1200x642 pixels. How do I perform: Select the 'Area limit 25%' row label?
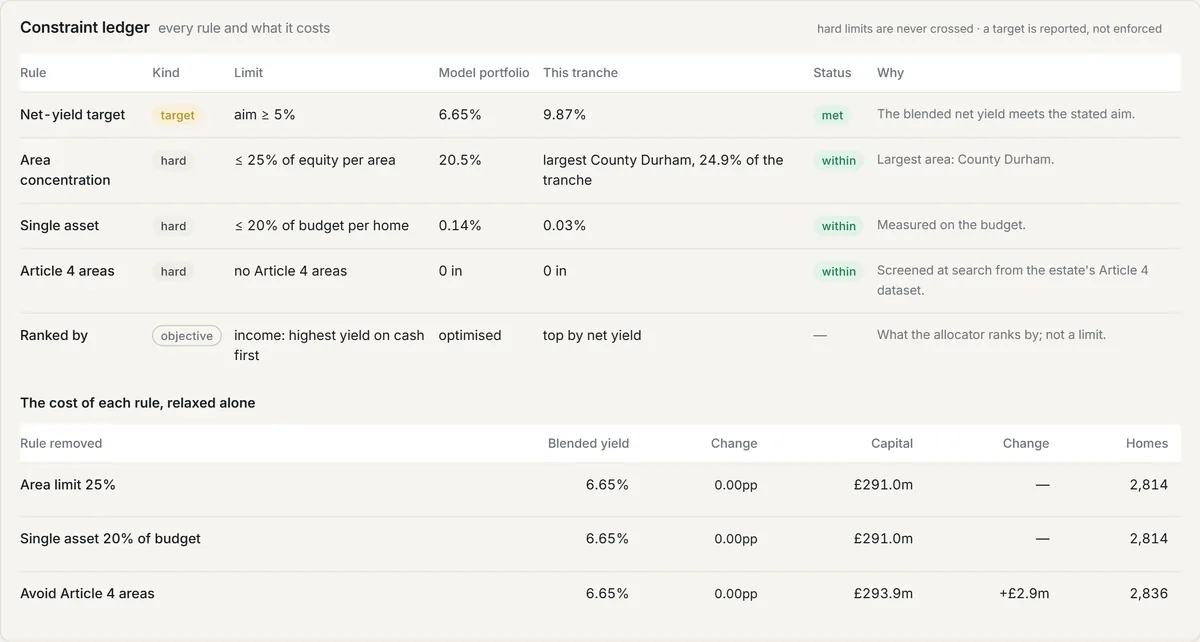click(68, 485)
